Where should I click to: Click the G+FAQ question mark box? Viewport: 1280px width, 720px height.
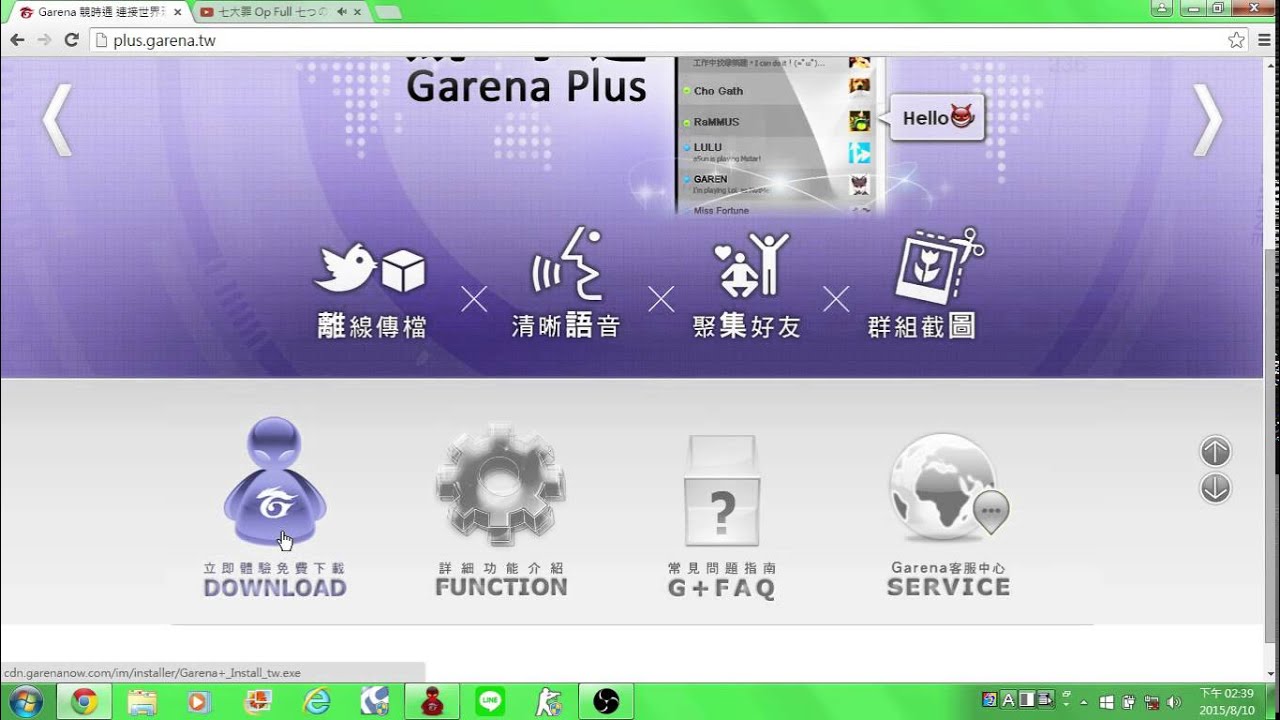click(x=722, y=491)
